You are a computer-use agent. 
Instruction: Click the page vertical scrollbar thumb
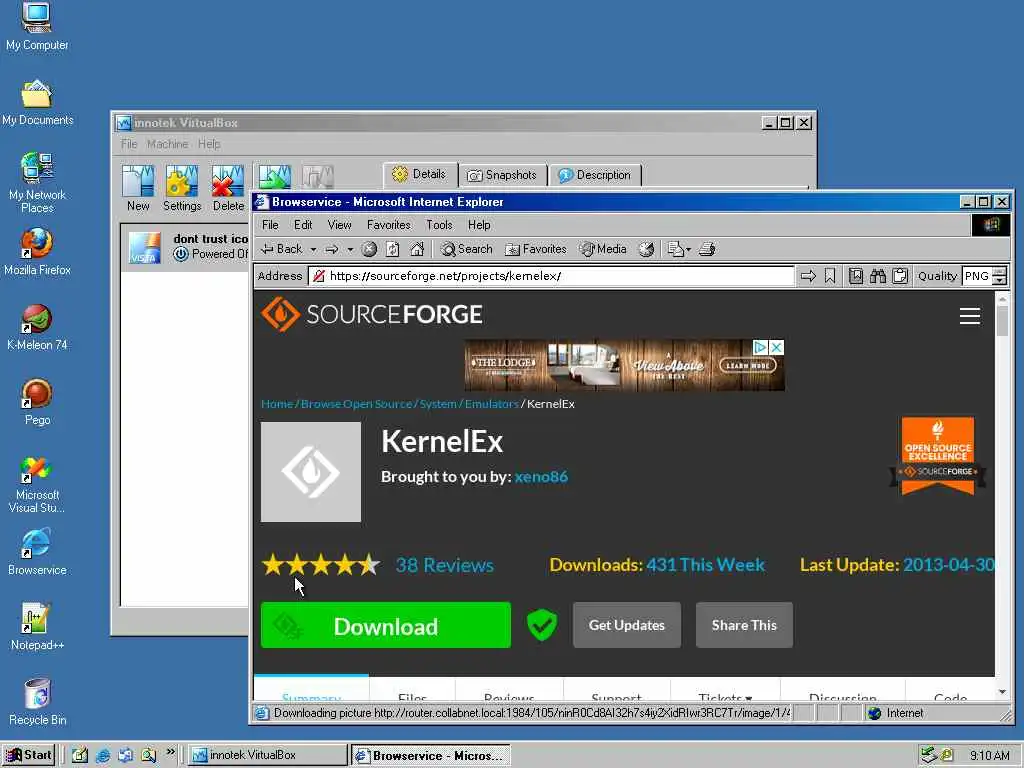(x=1002, y=321)
